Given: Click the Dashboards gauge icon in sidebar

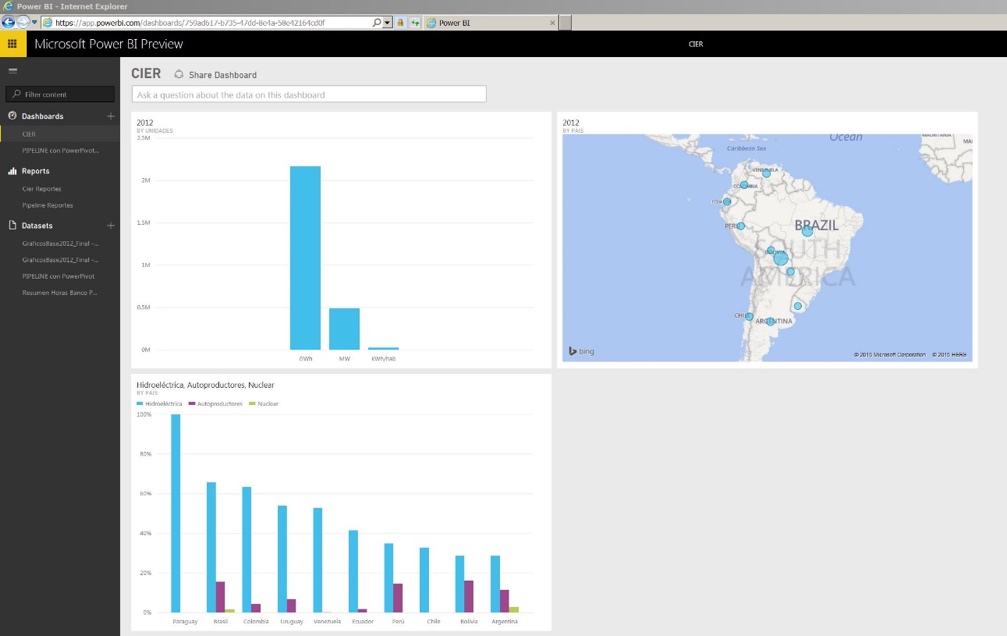Looking at the screenshot, I should pos(12,116).
